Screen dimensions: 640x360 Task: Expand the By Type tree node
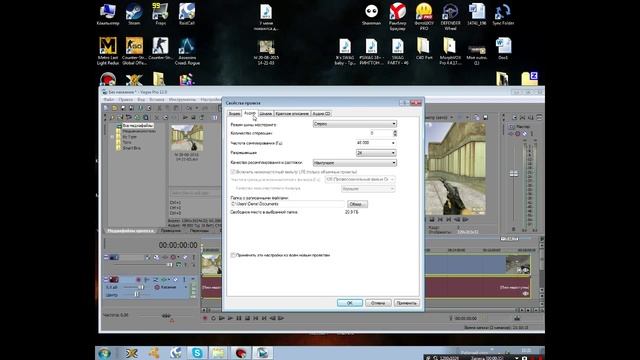point(112,137)
